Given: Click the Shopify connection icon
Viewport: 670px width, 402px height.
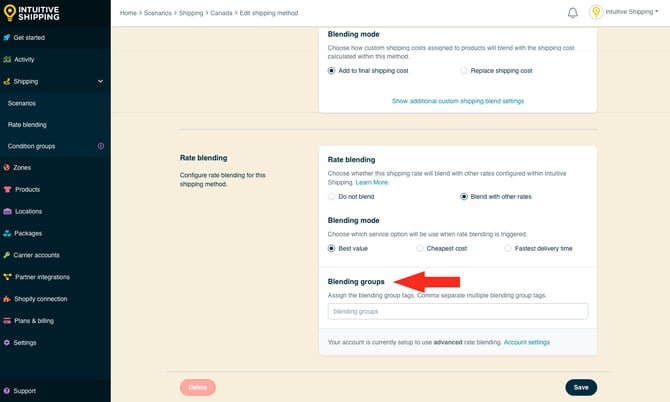Looking at the screenshot, I should (x=7, y=299).
